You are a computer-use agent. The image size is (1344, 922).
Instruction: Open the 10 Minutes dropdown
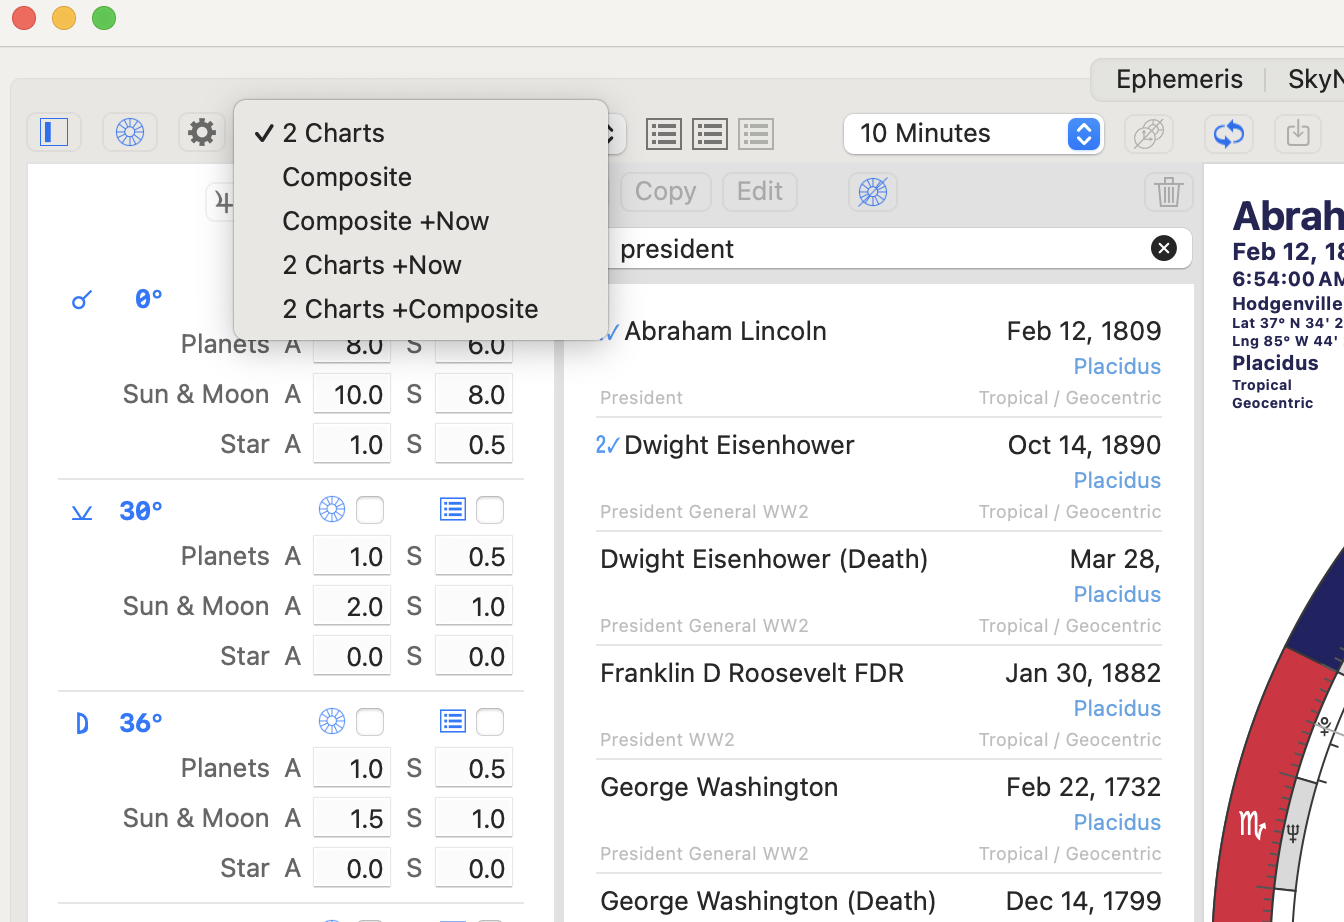pos(973,134)
